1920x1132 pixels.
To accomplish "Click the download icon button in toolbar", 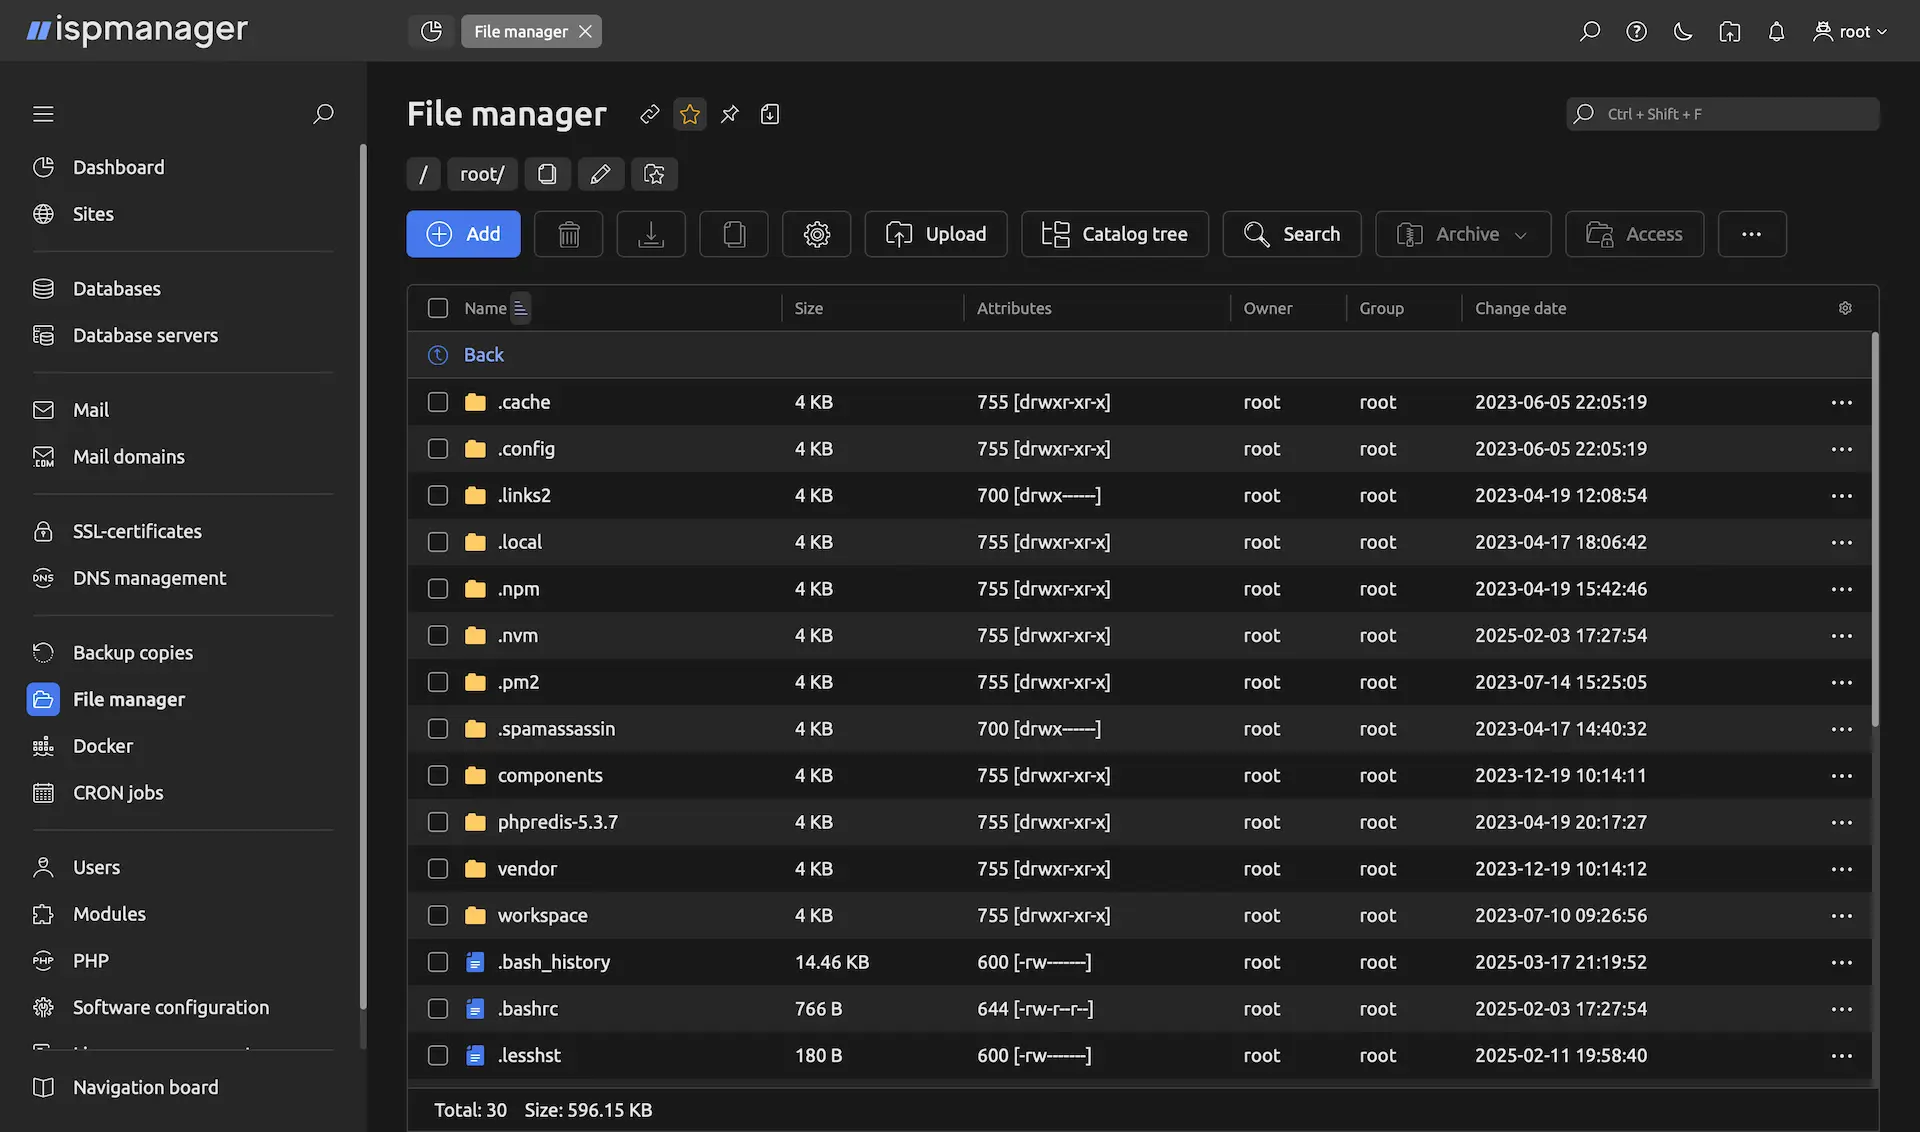I will (651, 234).
